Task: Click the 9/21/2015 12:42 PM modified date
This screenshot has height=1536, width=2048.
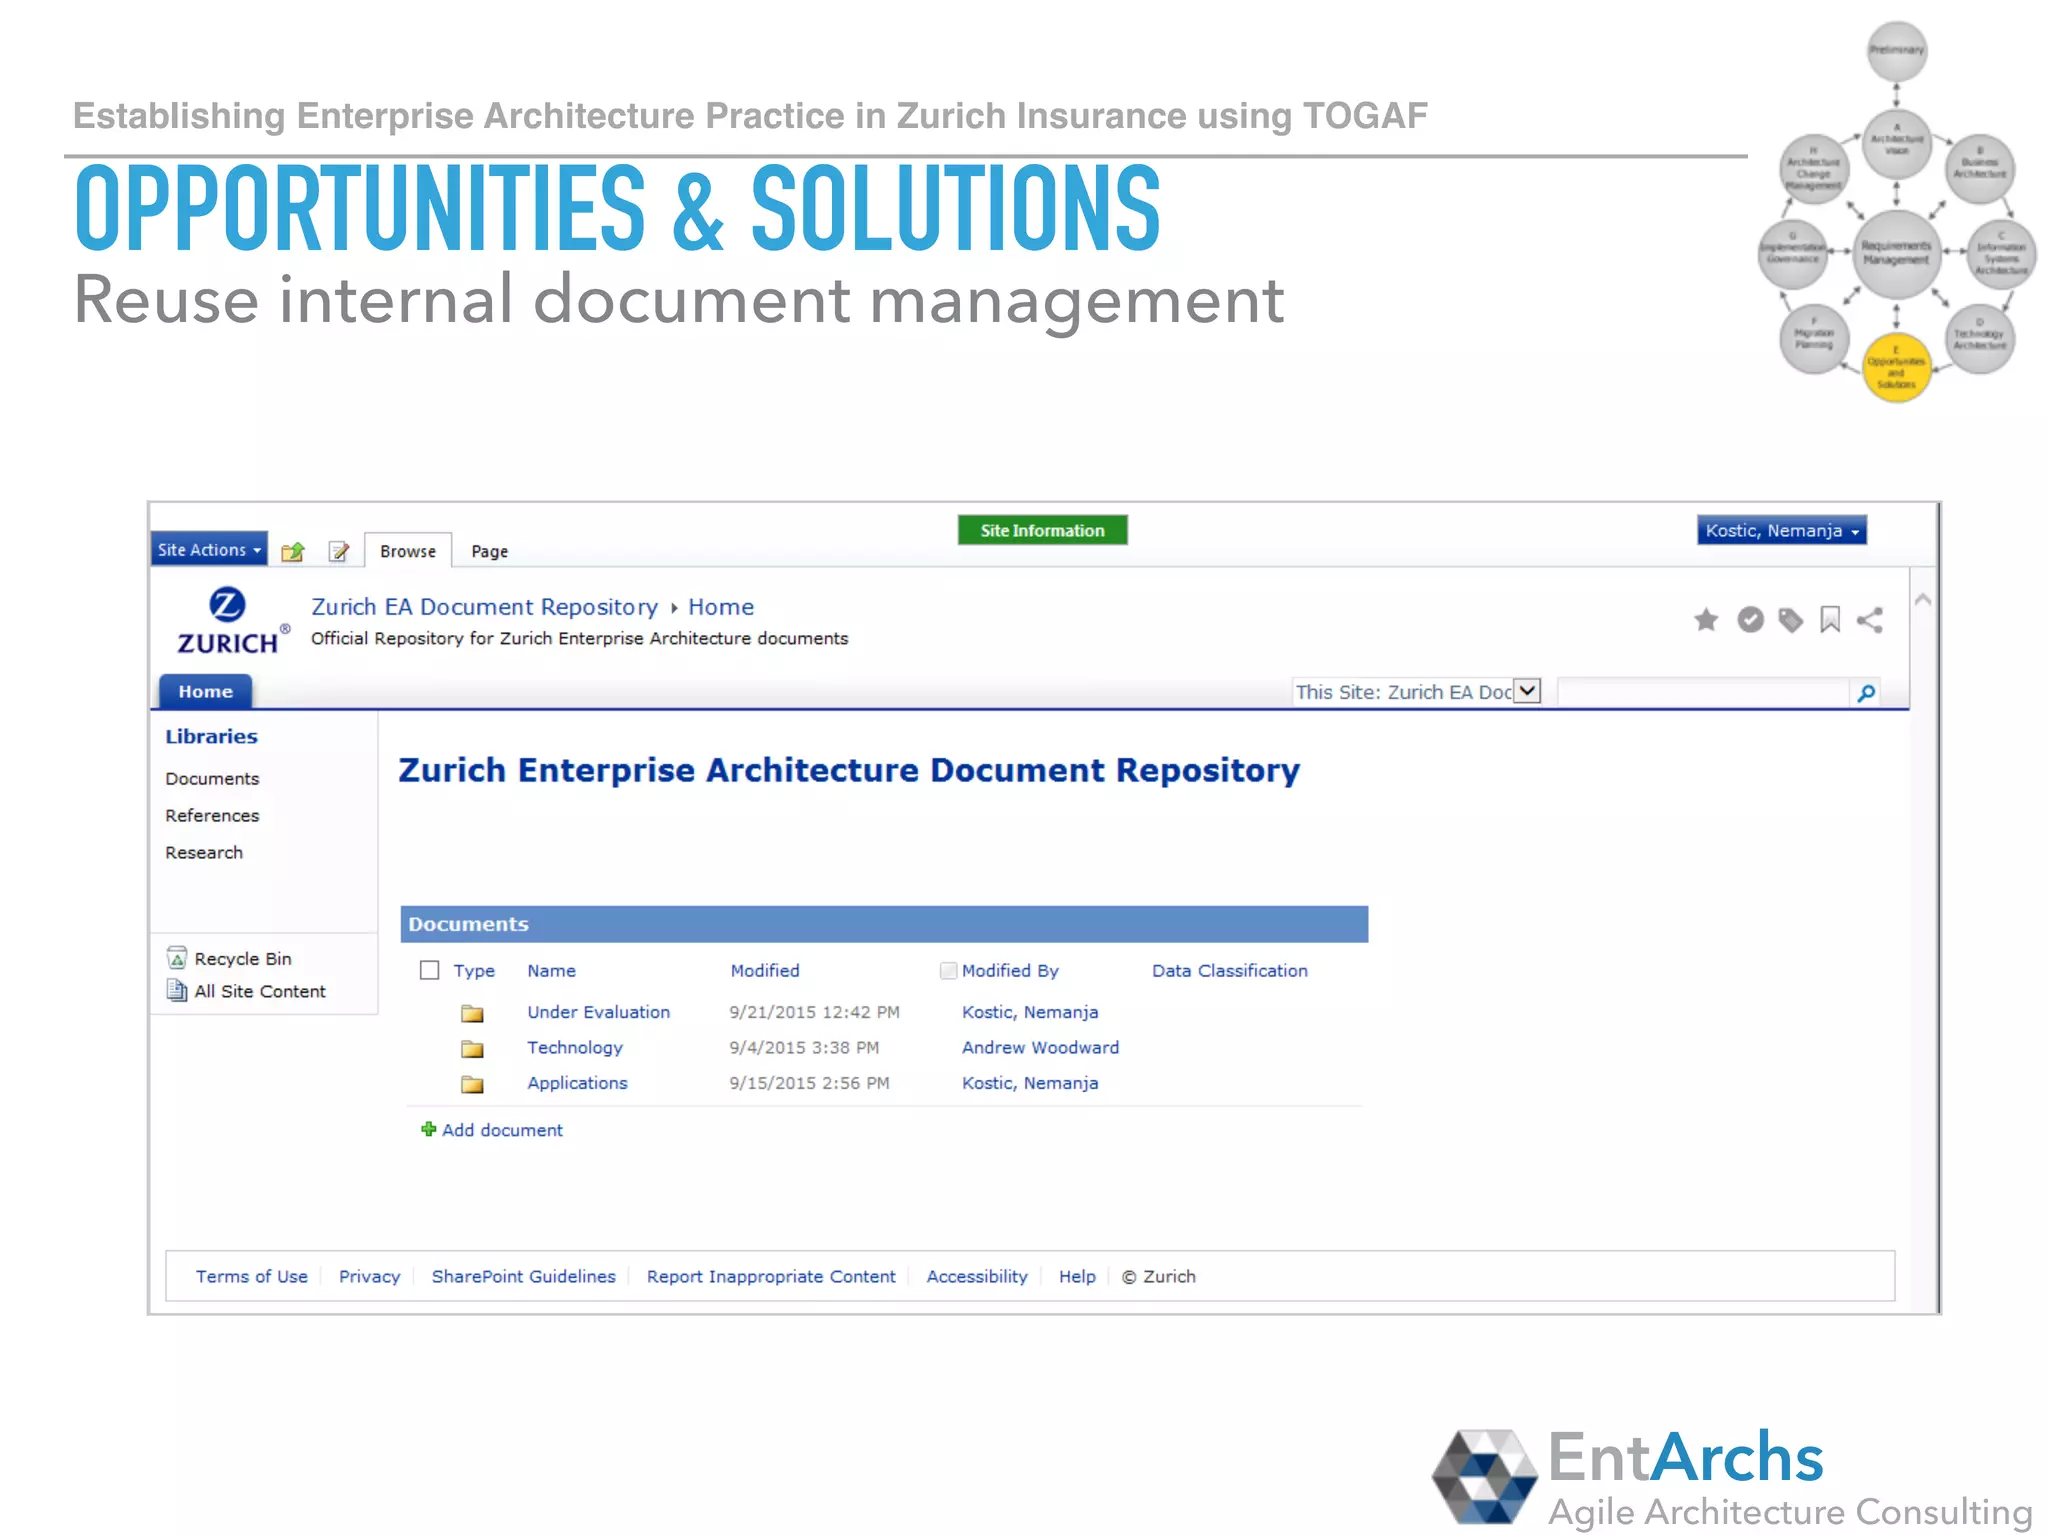Action: coord(815,1012)
